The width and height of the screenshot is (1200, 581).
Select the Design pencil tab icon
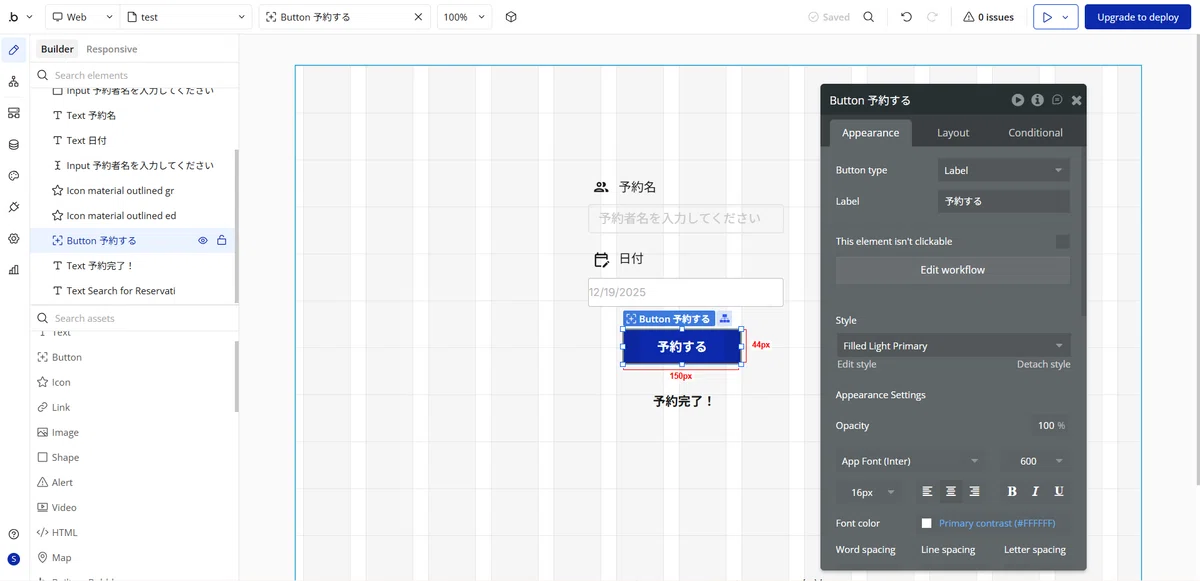(13, 49)
